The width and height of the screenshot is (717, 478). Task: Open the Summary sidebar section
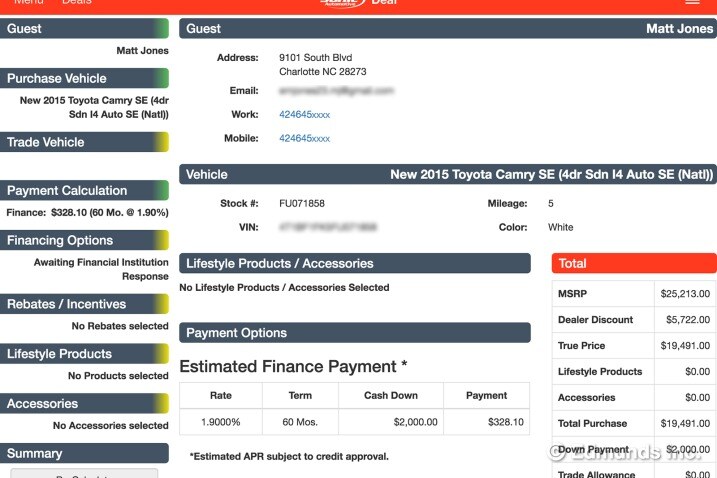click(84, 453)
